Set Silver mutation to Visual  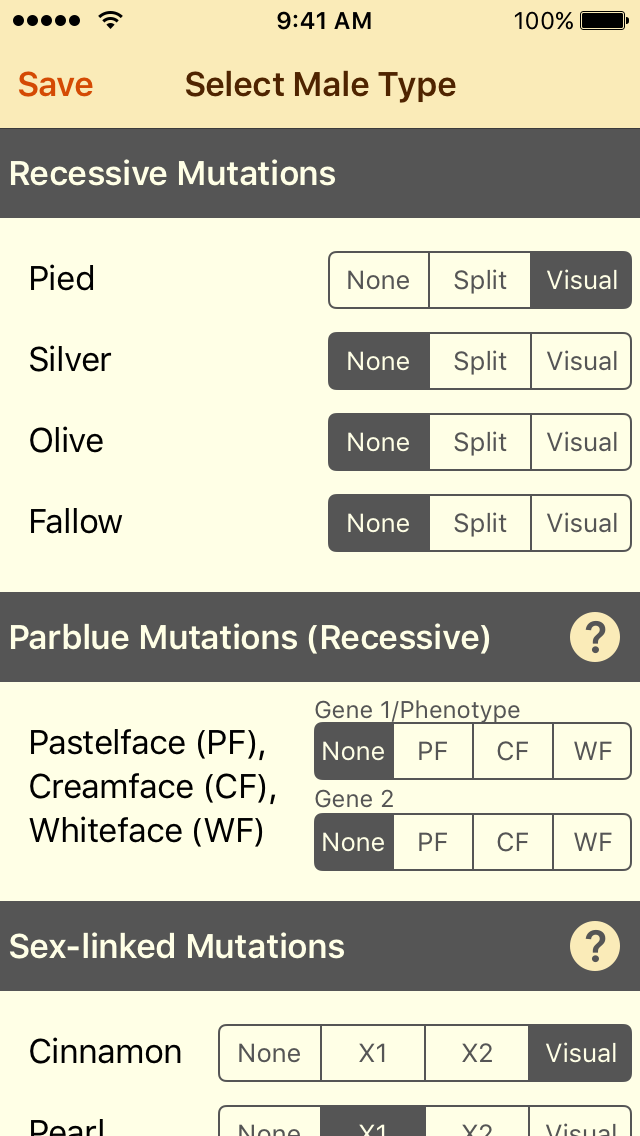pyautogui.click(x=581, y=361)
